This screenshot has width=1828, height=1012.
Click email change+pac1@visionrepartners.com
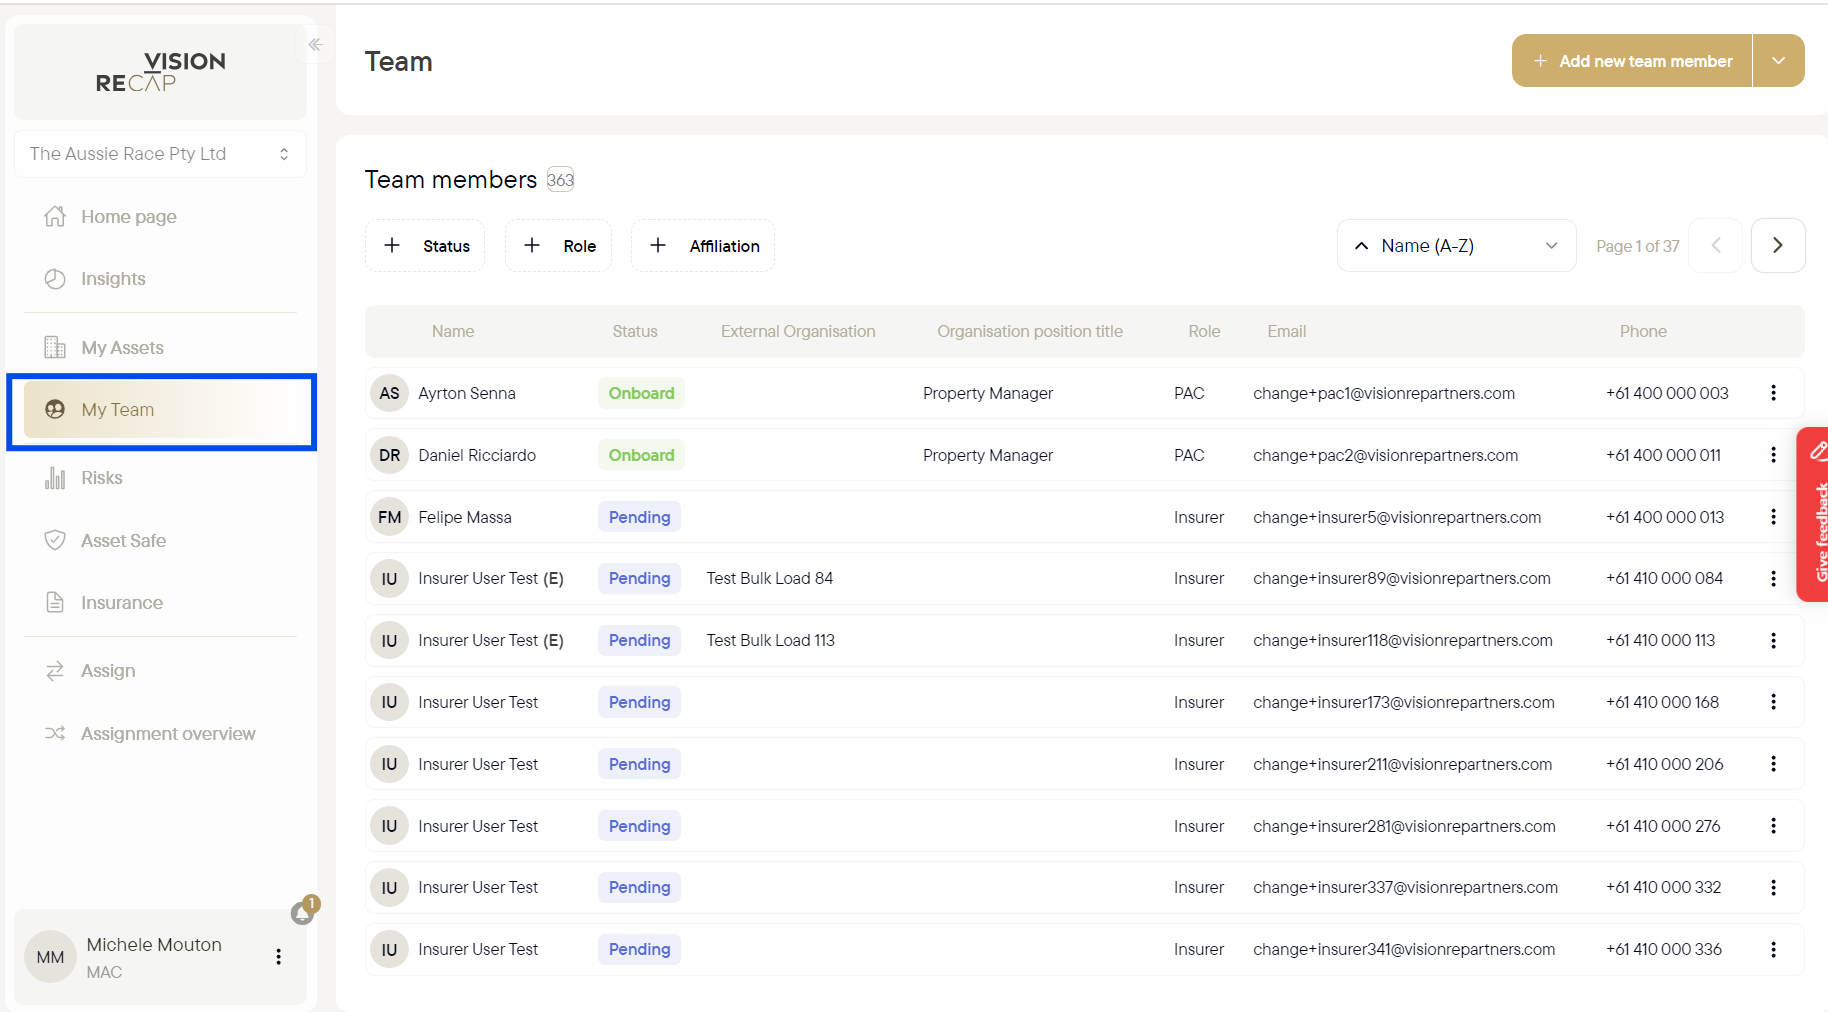(1384, 393)
